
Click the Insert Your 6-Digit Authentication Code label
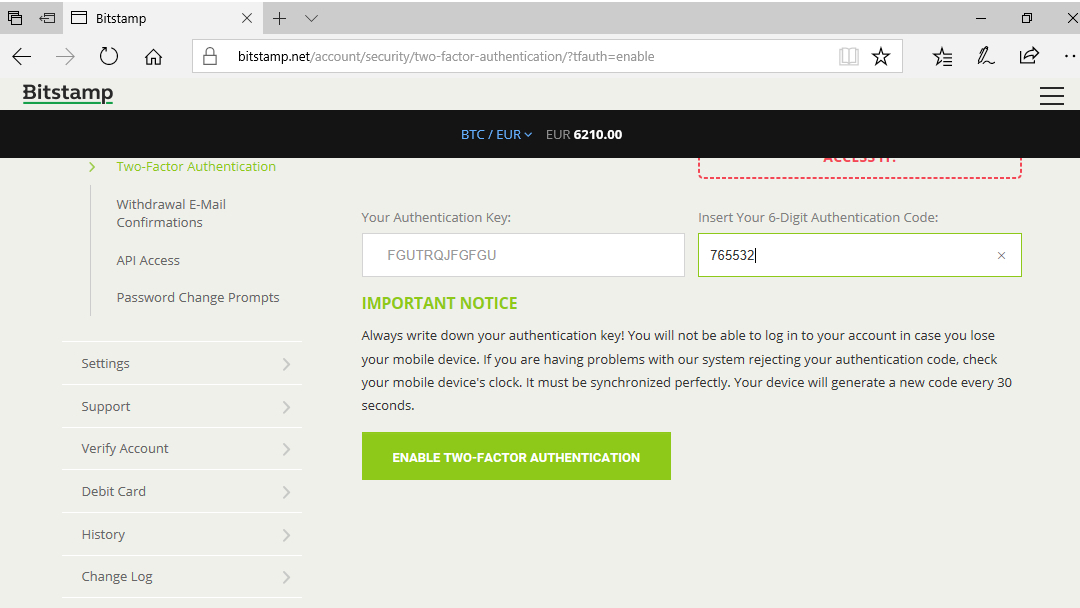818,218
